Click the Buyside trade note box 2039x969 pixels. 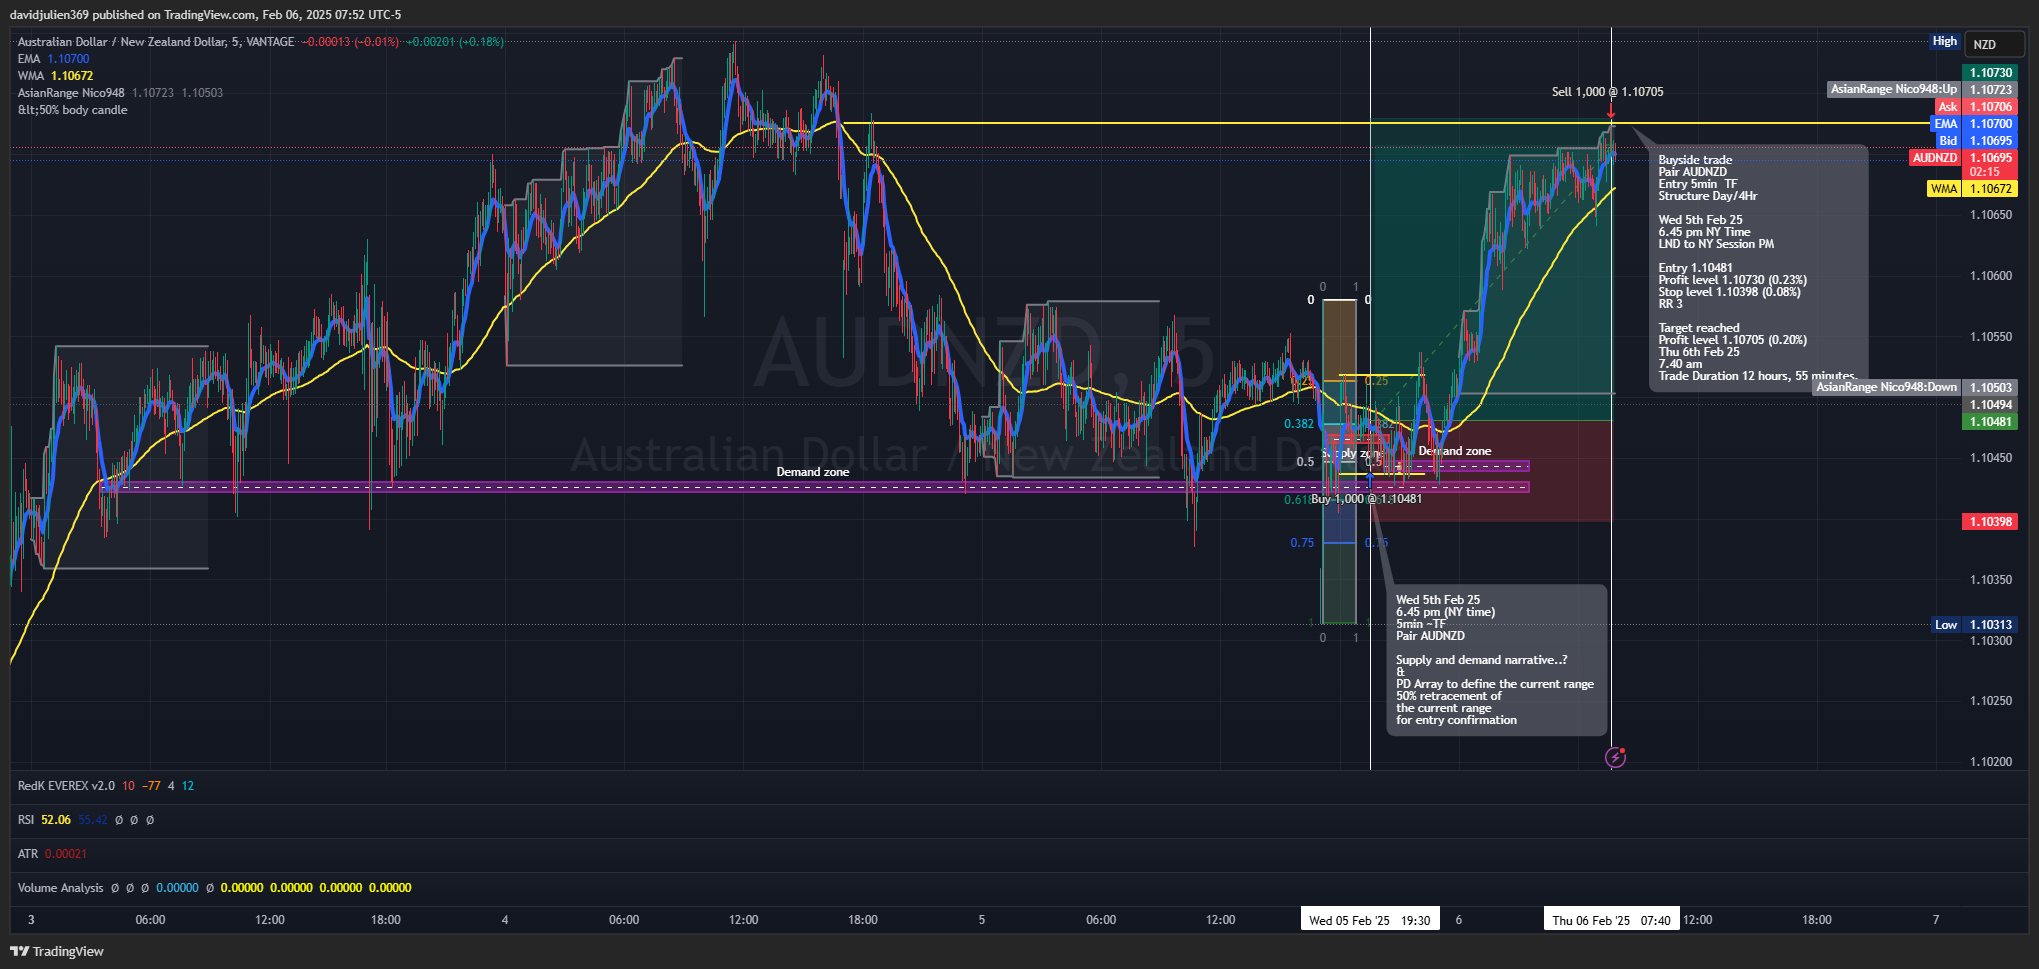1758,268
